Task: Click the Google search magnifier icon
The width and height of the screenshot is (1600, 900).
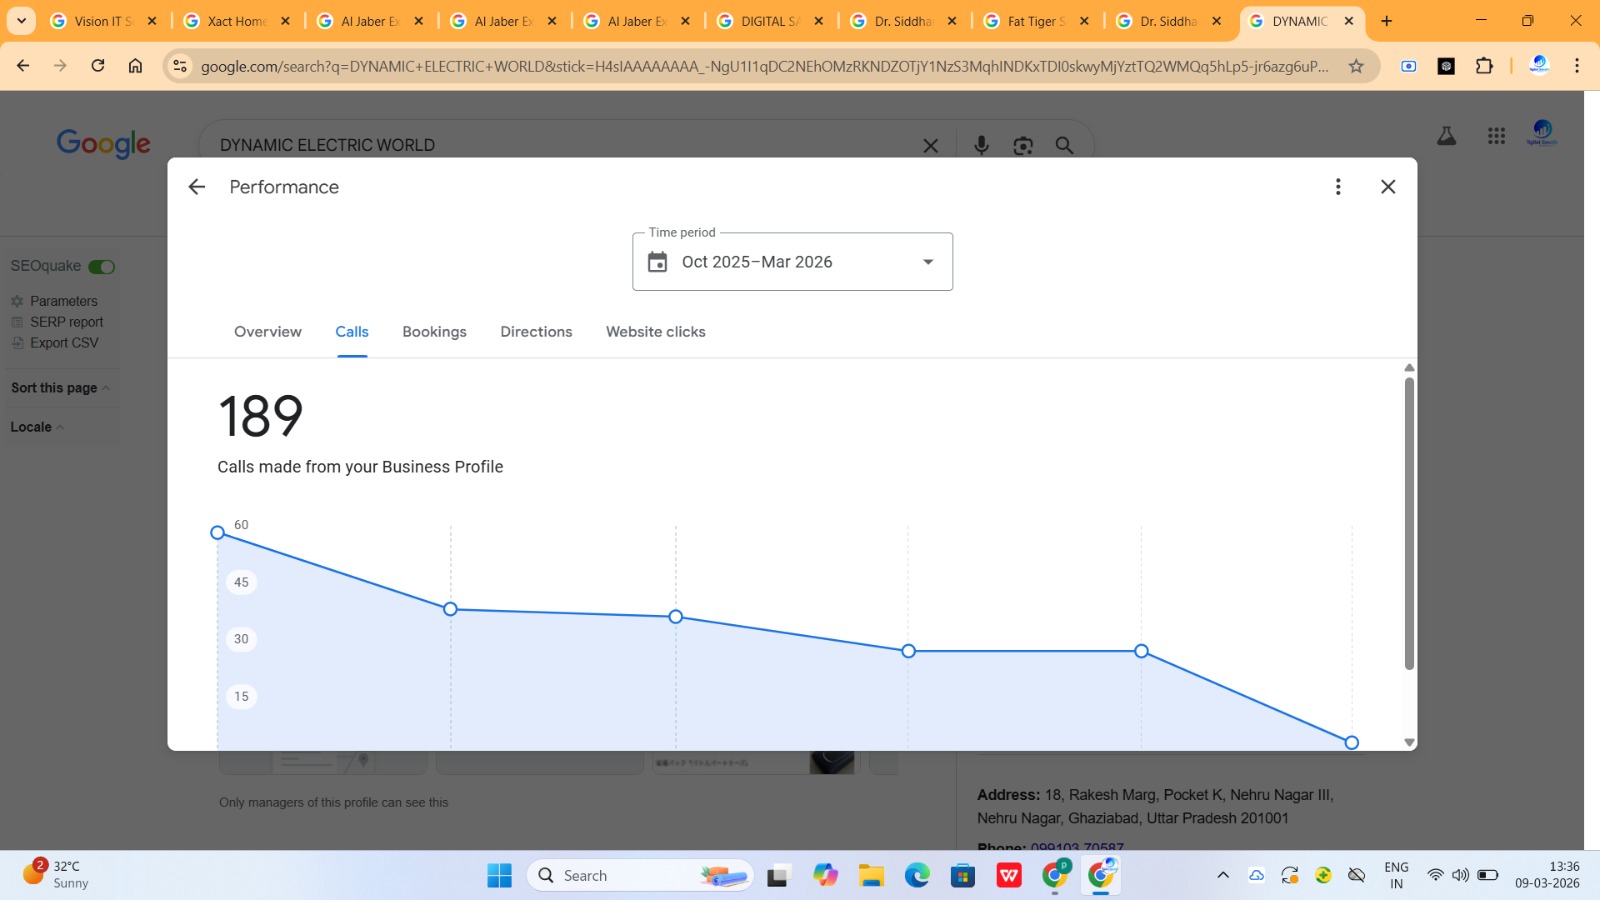Action: pos(1064,146)
